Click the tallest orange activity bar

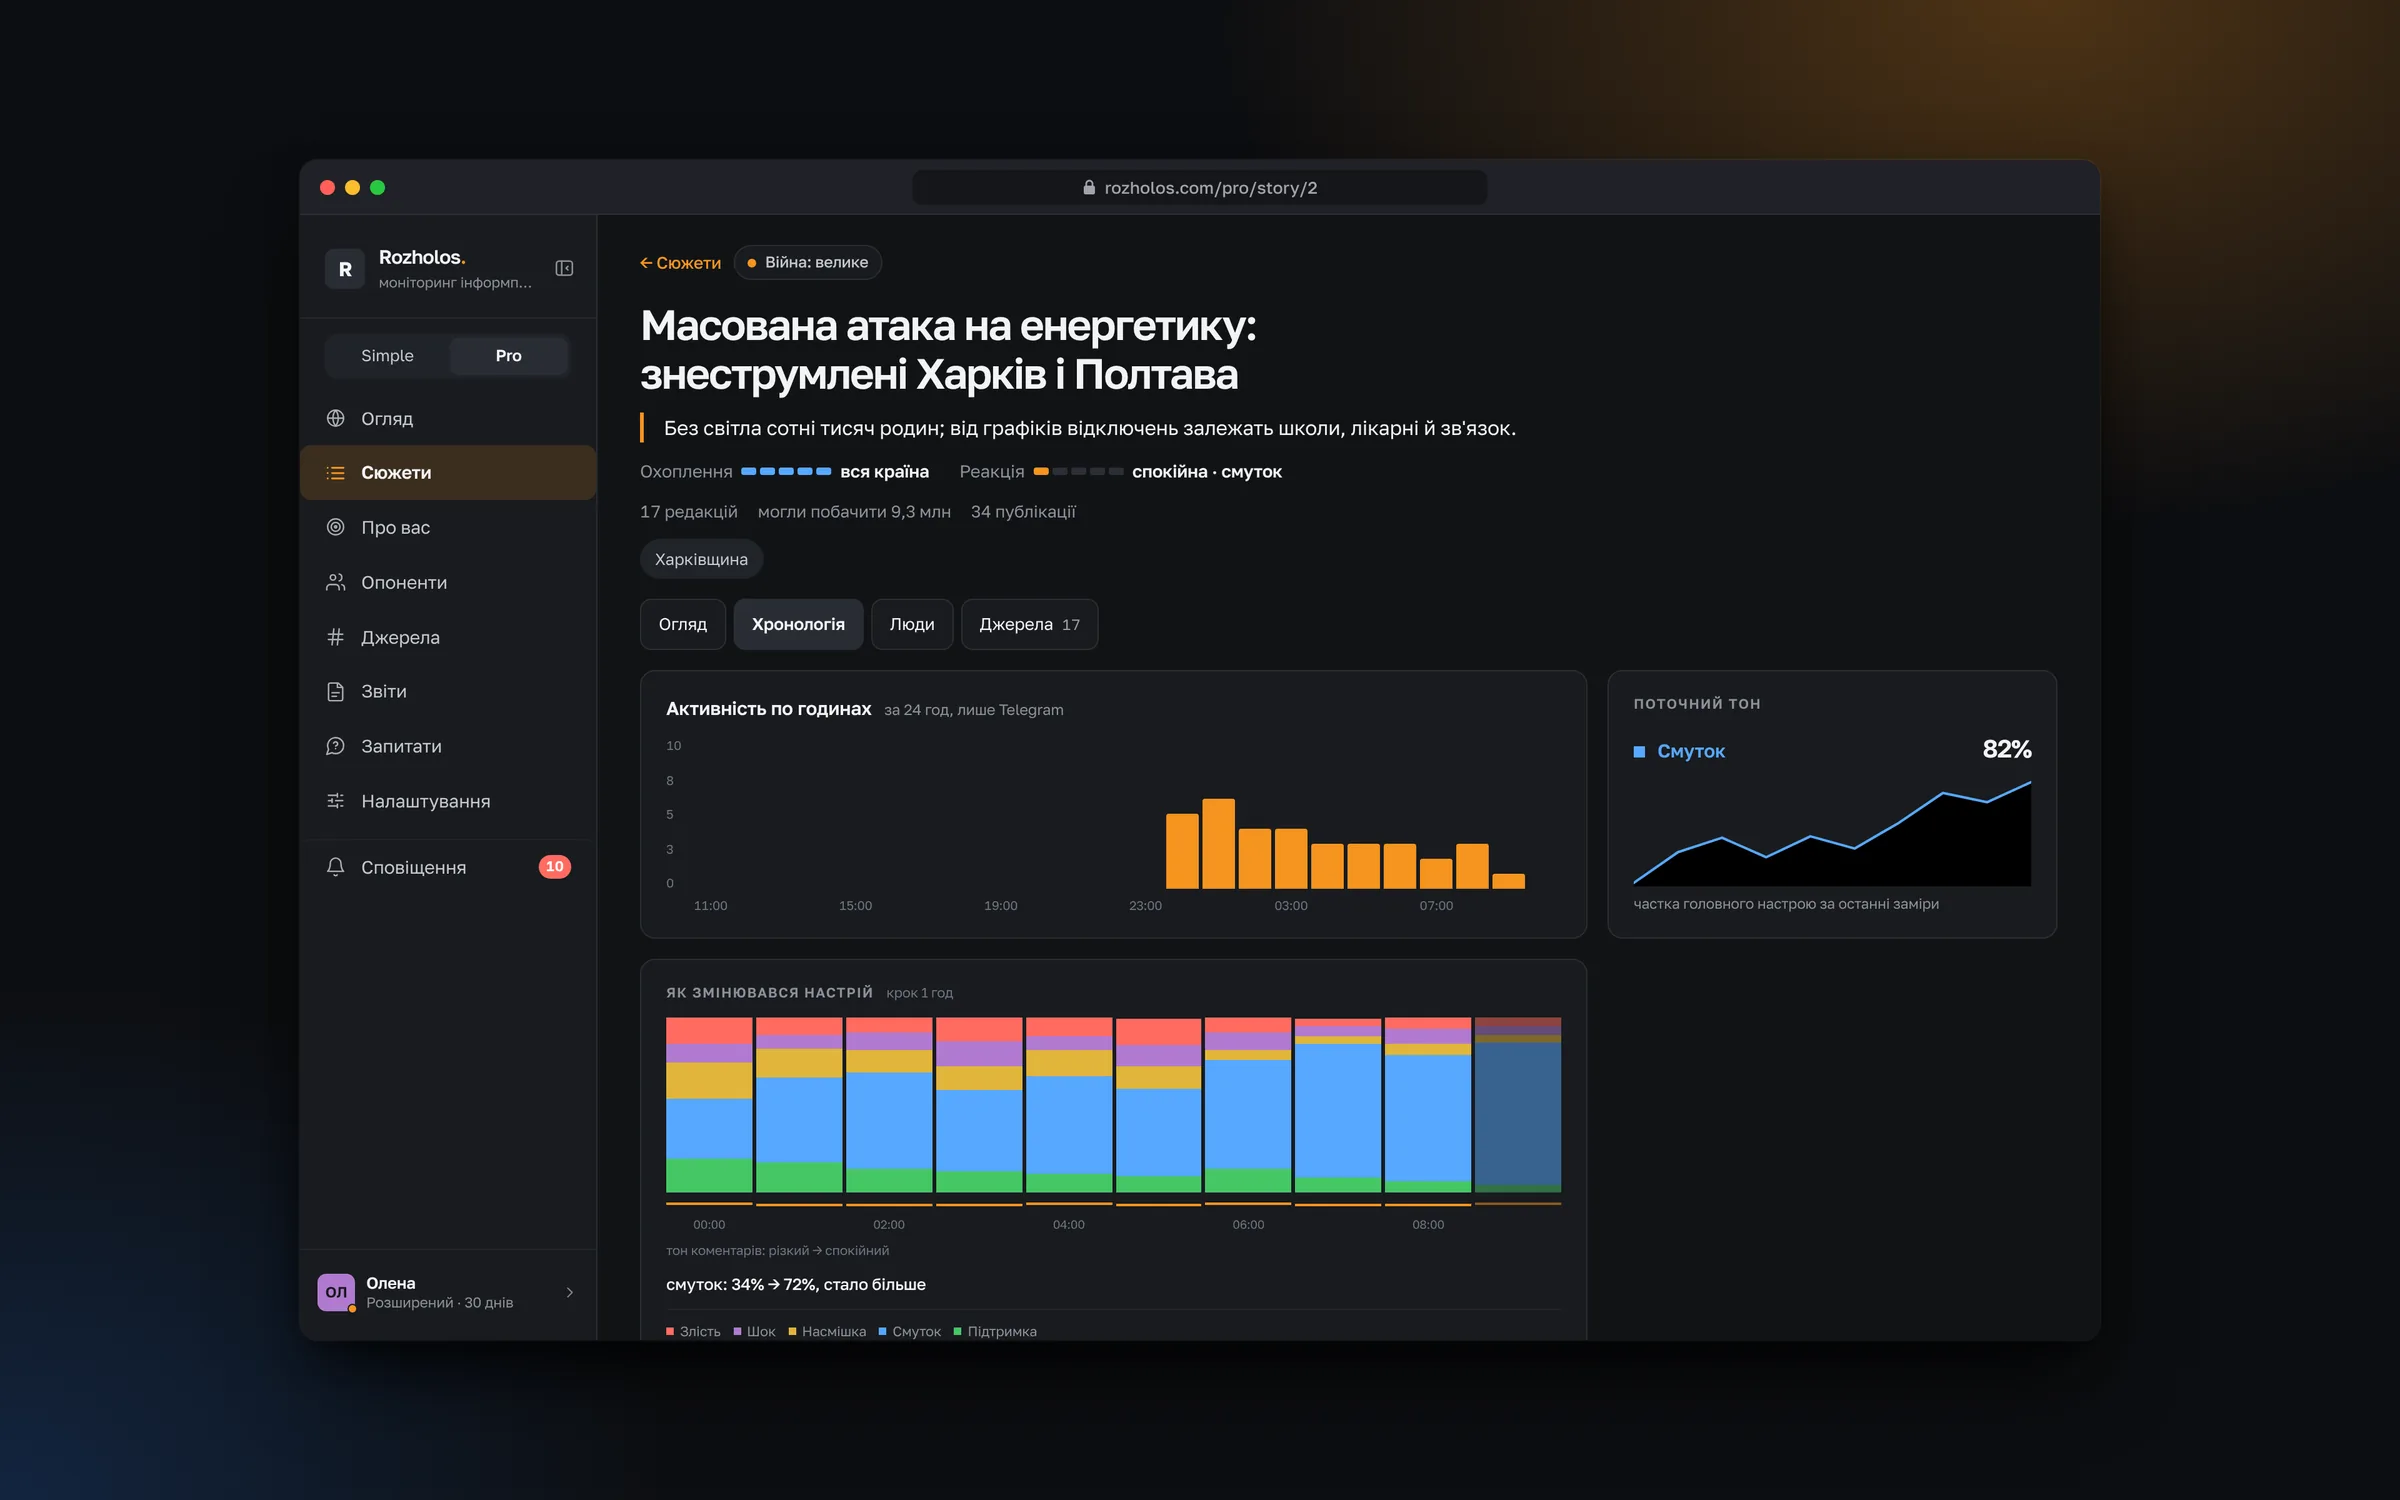1218,843
